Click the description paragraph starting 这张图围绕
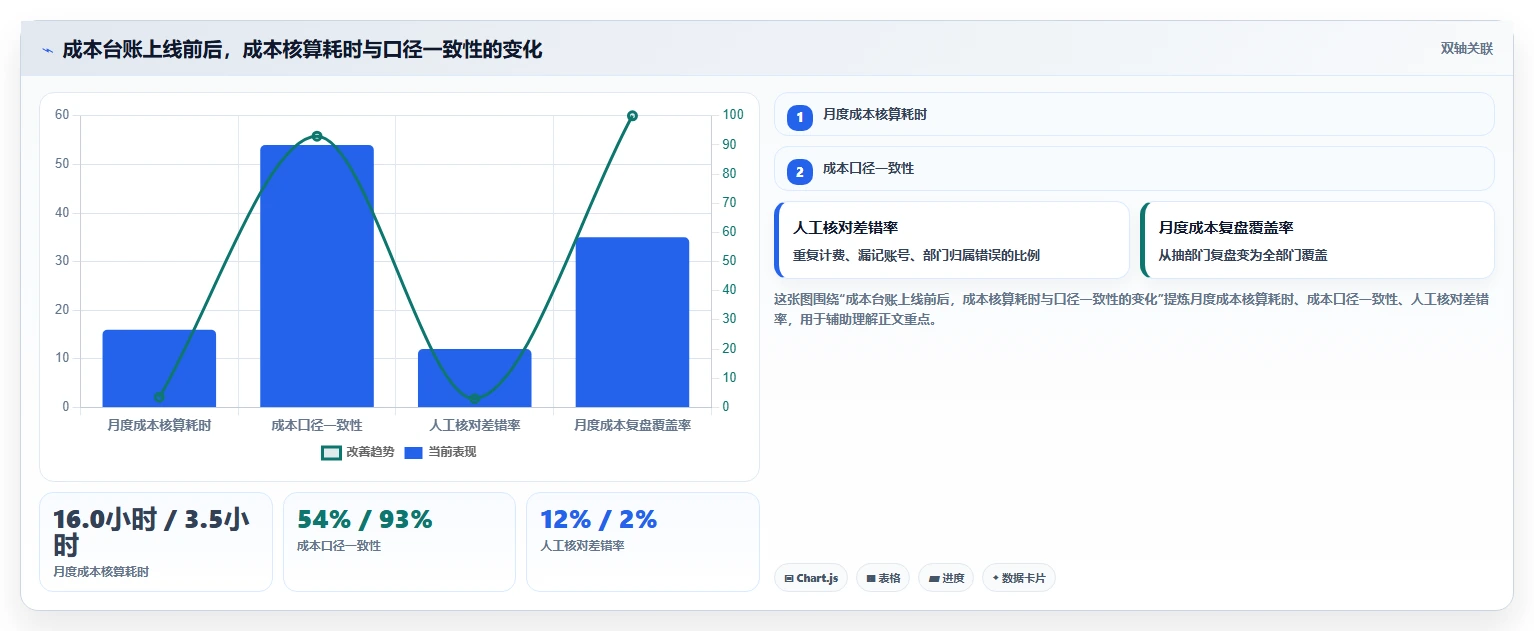This screenshot has width=1534, height=631. point(1132,310)
